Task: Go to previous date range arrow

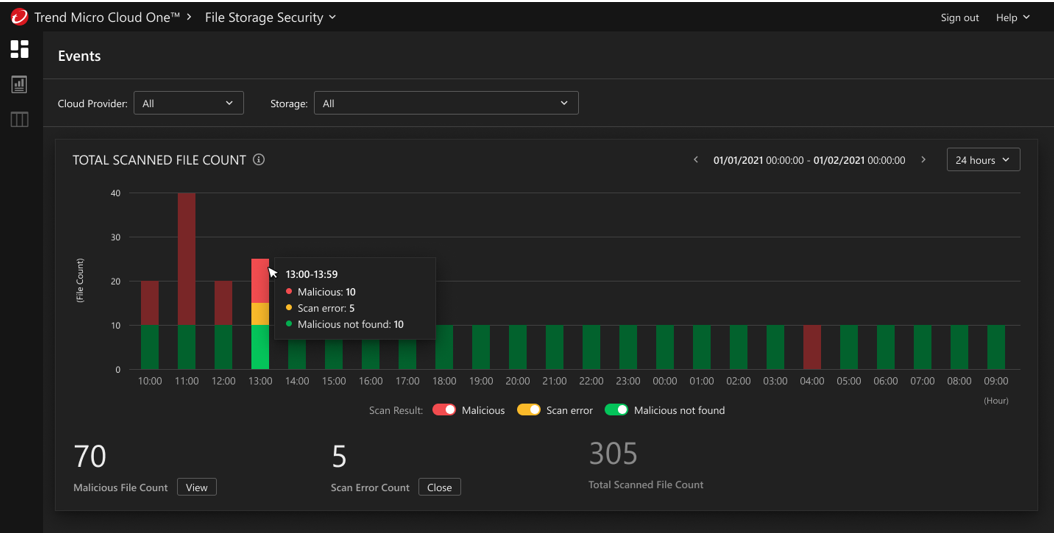Action: [x=696, y=160]
